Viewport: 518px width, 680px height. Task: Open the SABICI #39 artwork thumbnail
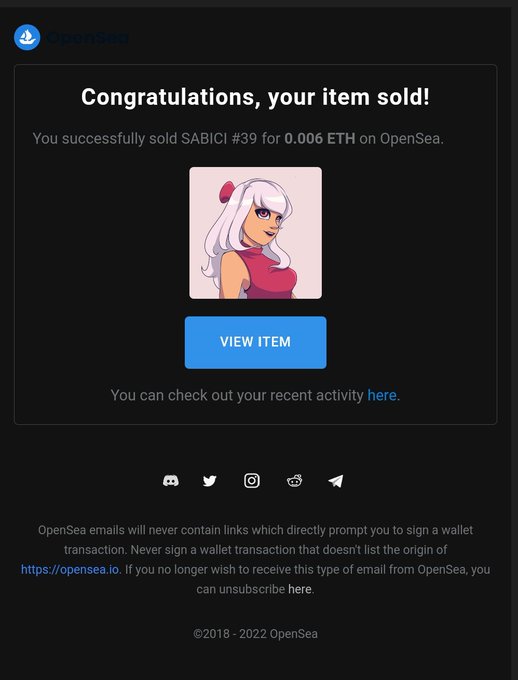256,233
